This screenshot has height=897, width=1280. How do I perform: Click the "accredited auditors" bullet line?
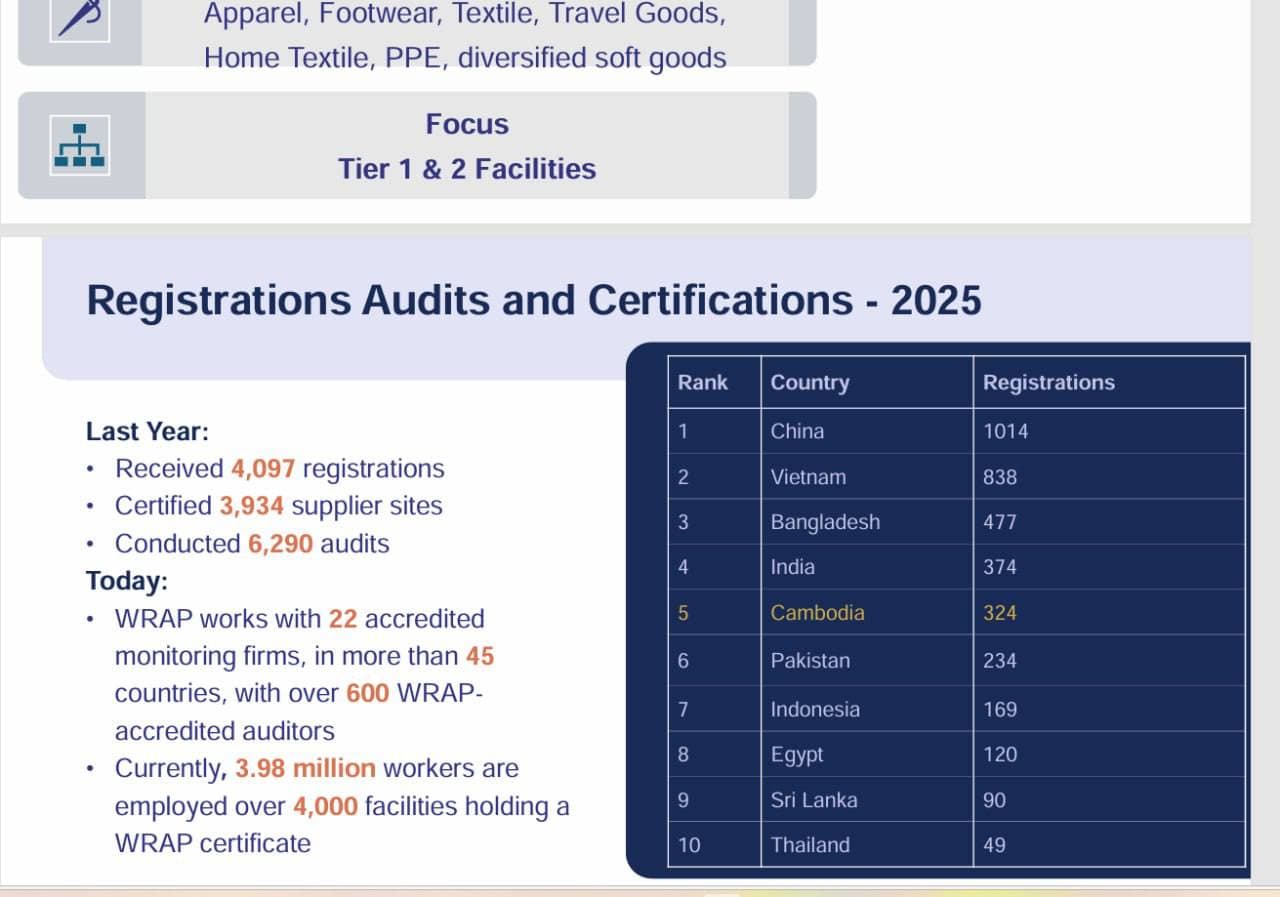click(225, 732)
